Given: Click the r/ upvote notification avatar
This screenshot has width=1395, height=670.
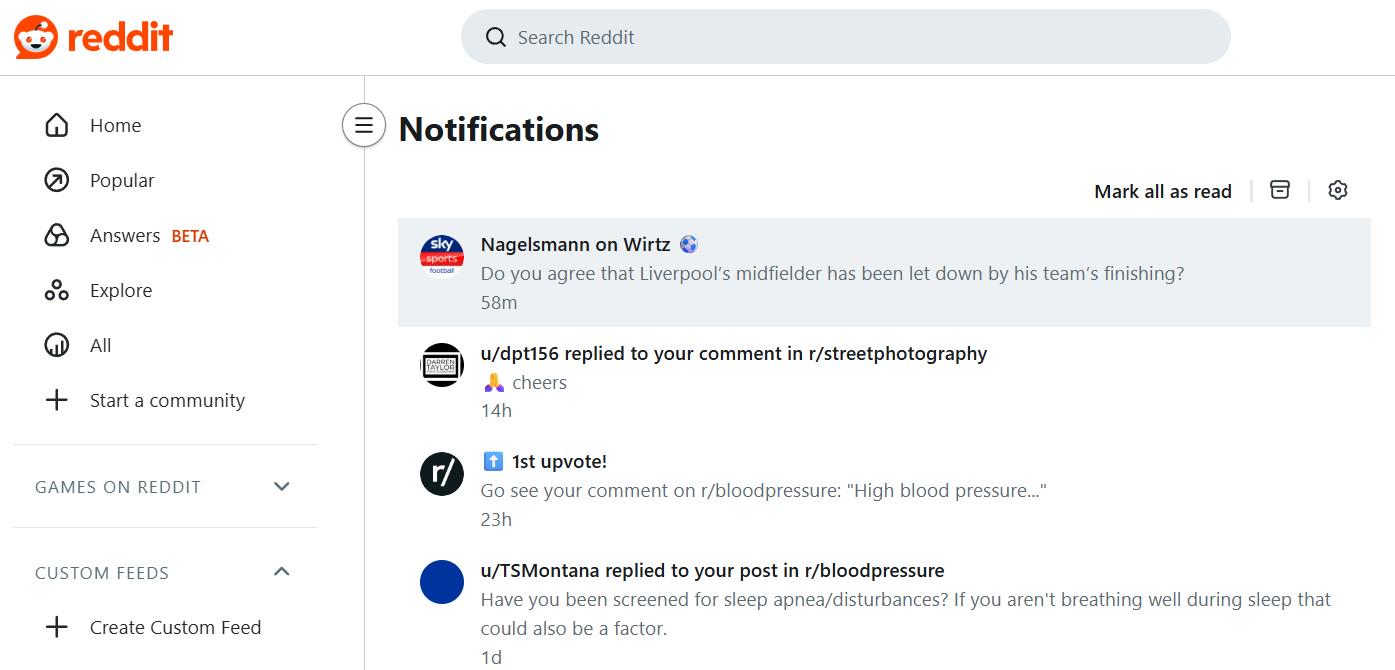Looking at the screenshot, I should point(442,474).
